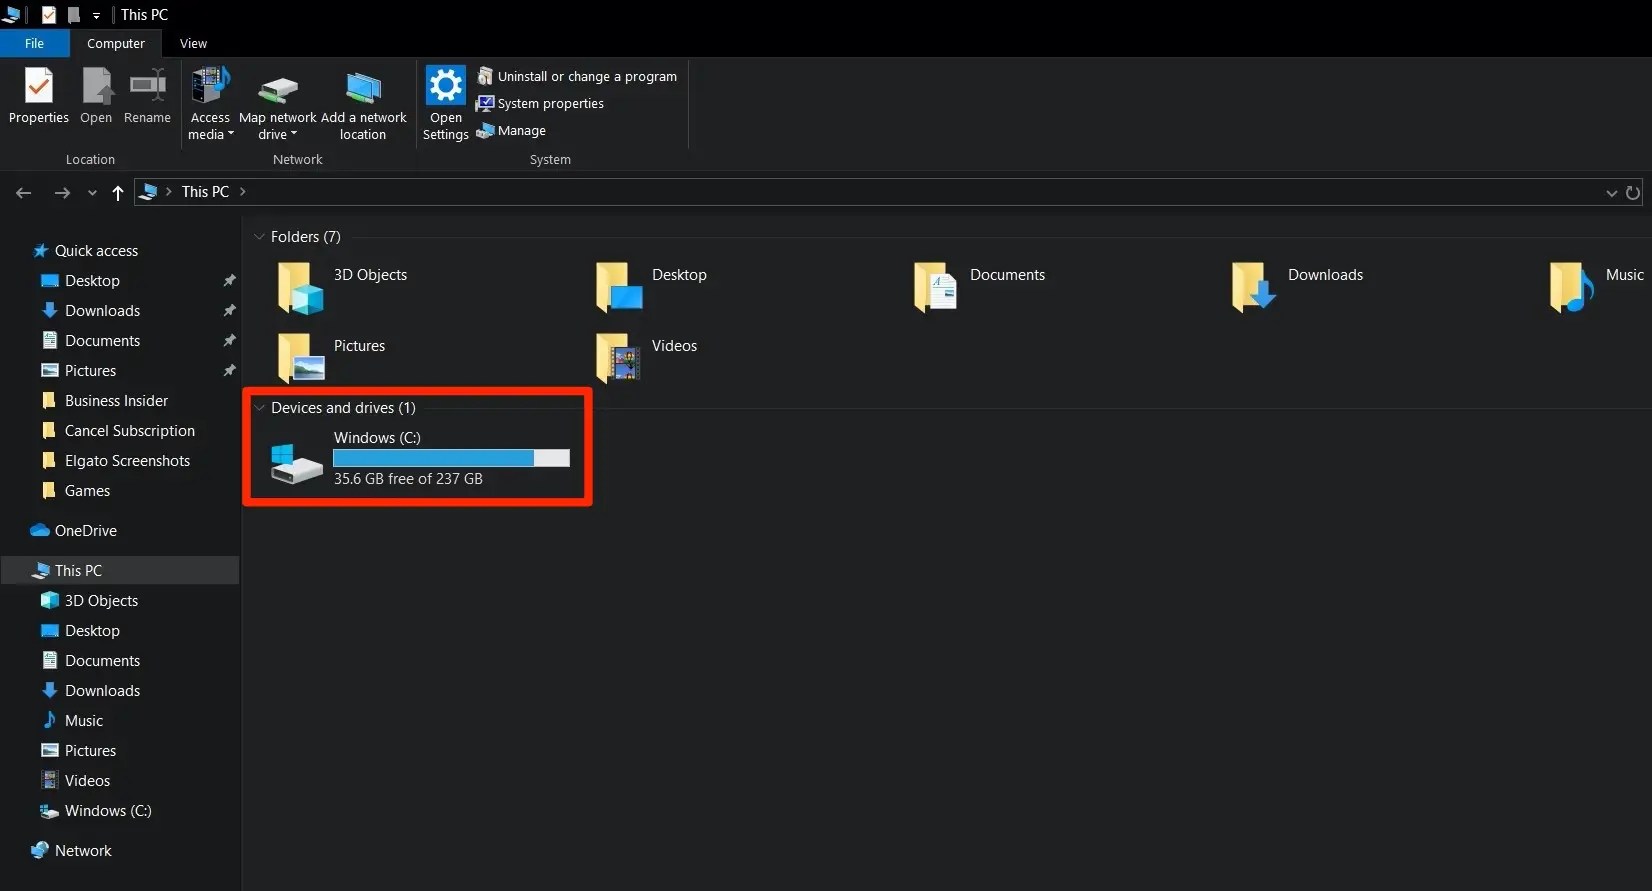Click the title bar new folder icon
1652x891 pixels.
(73, 15)
